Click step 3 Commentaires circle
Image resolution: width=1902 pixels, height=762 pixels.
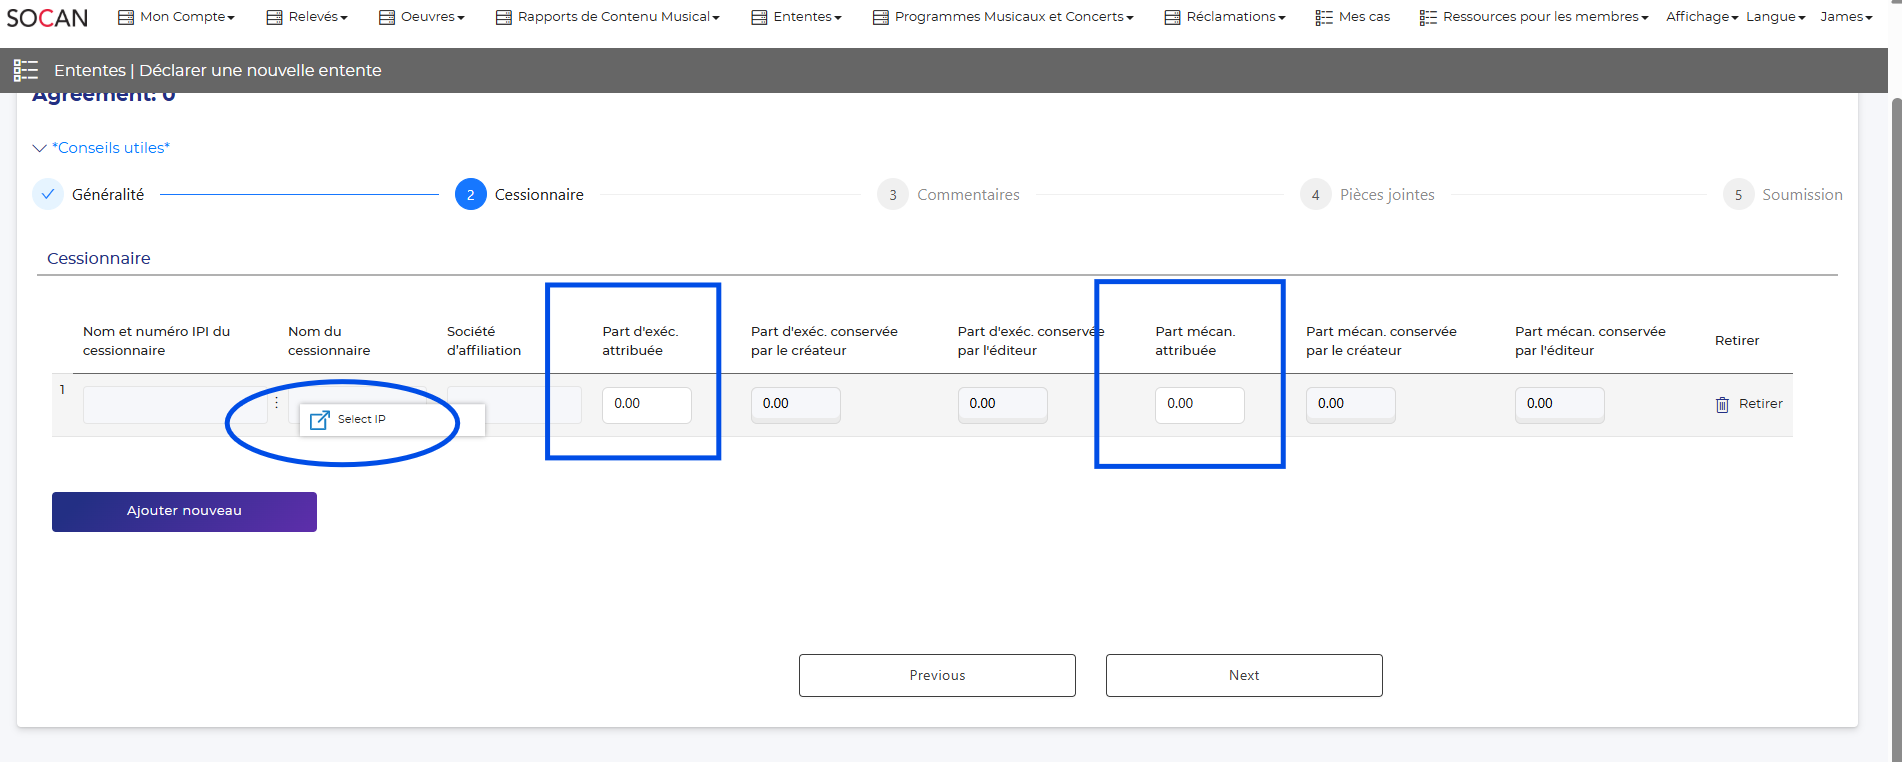(x=892, y=195)
